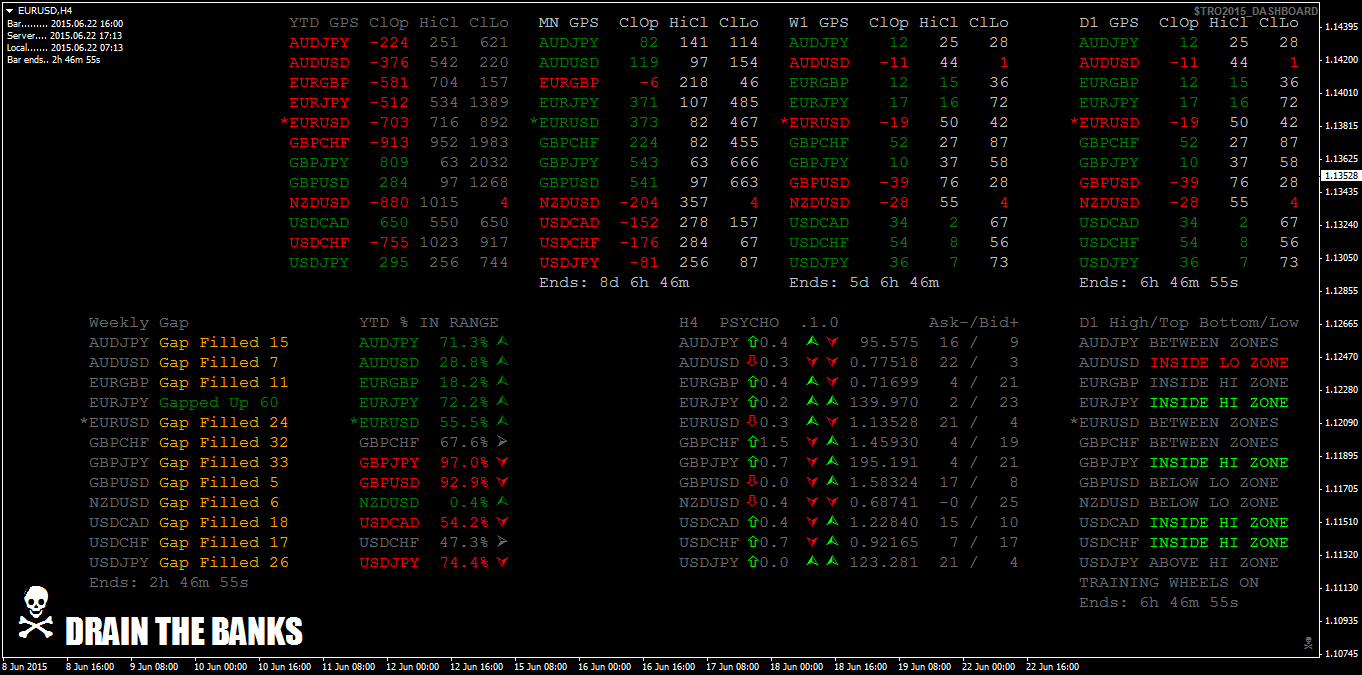Click the MN GPS table header

[x=649, y=22]
